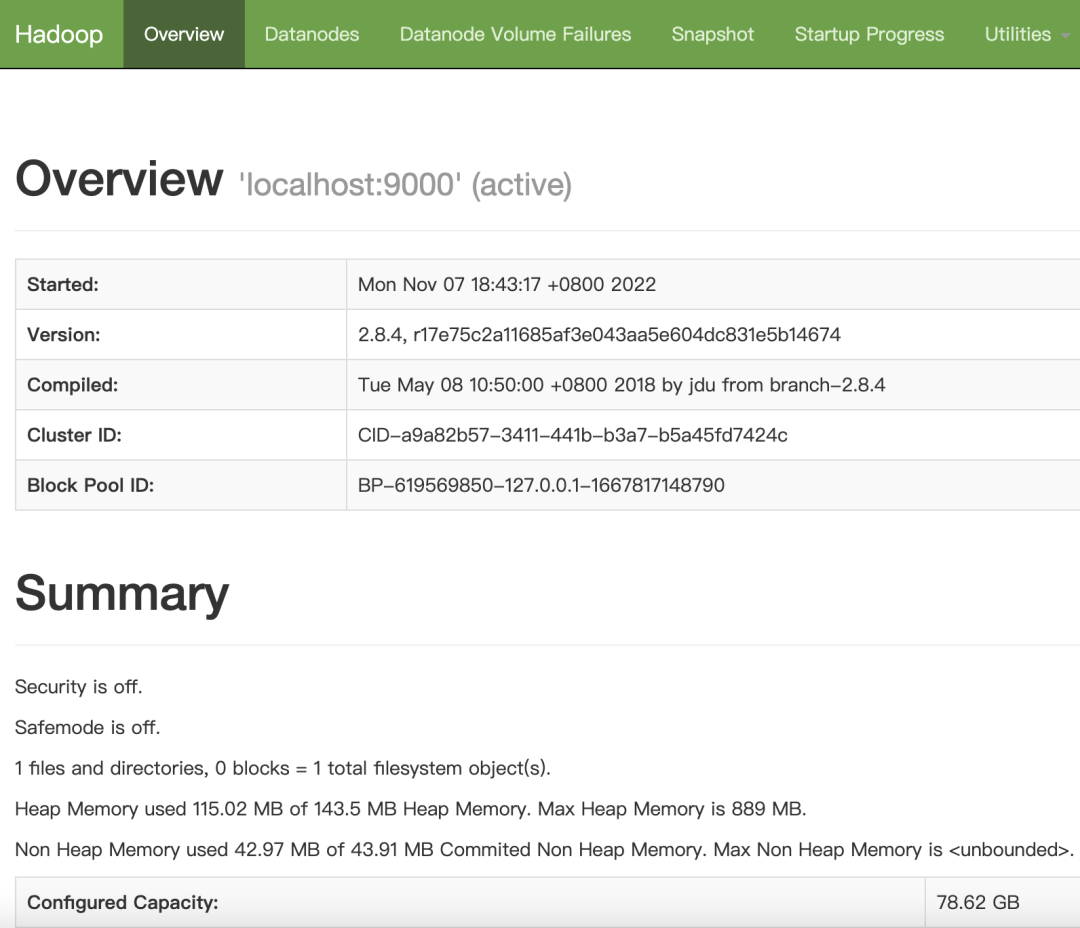1080x928 pixels.
Task: Click the 'Version:' row label
Action: click(63, 335)
